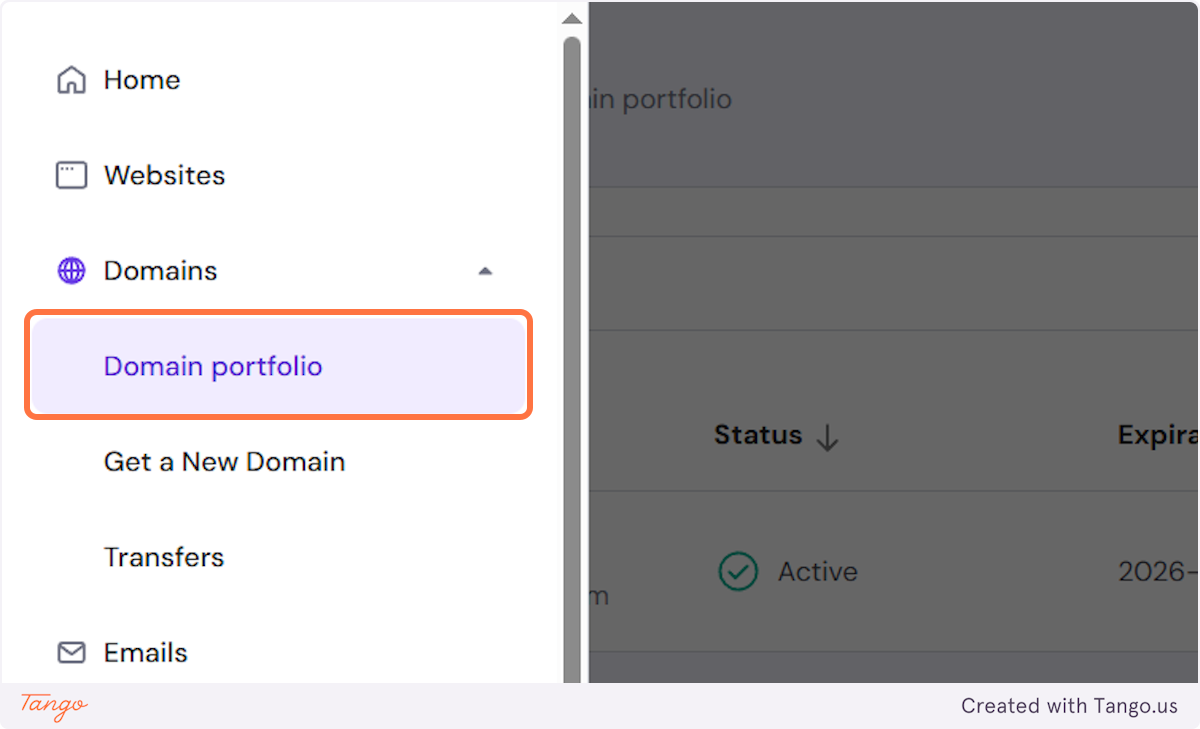The height and width of the screenshot is (729, 1200).
Task: Click the Websites window icon
Action: pos(71,176)
